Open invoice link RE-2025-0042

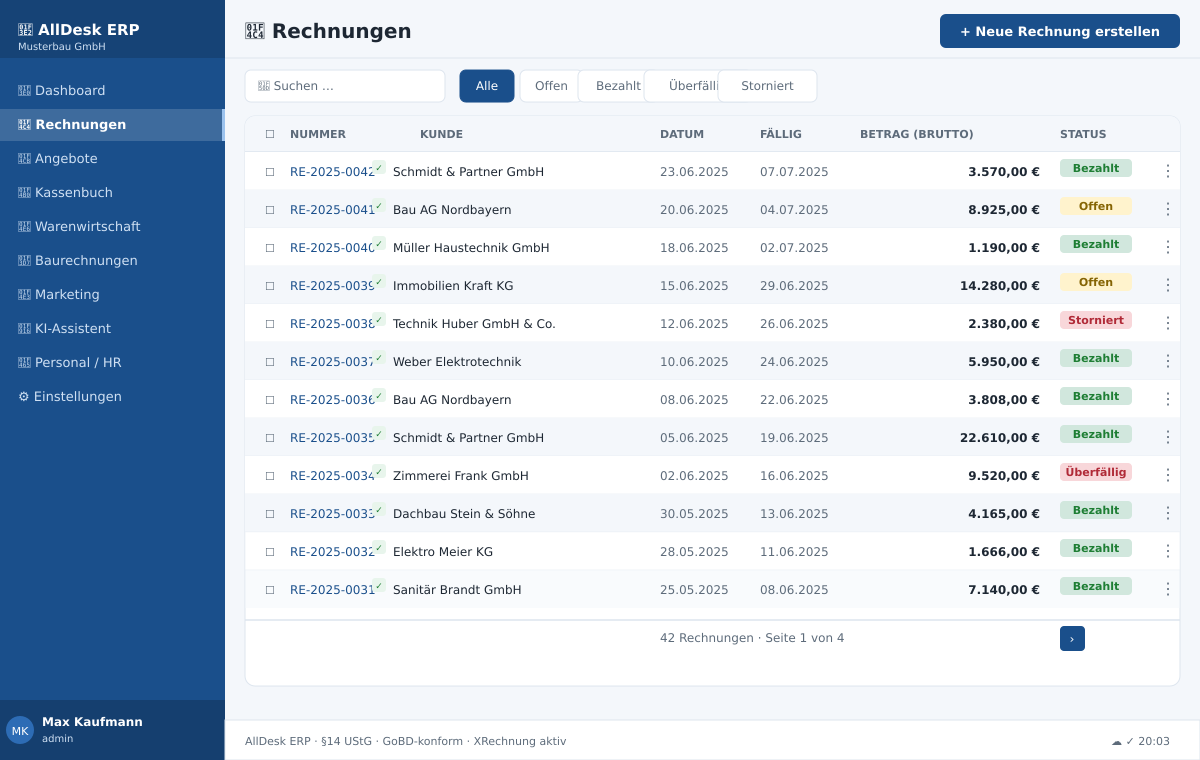332,172
